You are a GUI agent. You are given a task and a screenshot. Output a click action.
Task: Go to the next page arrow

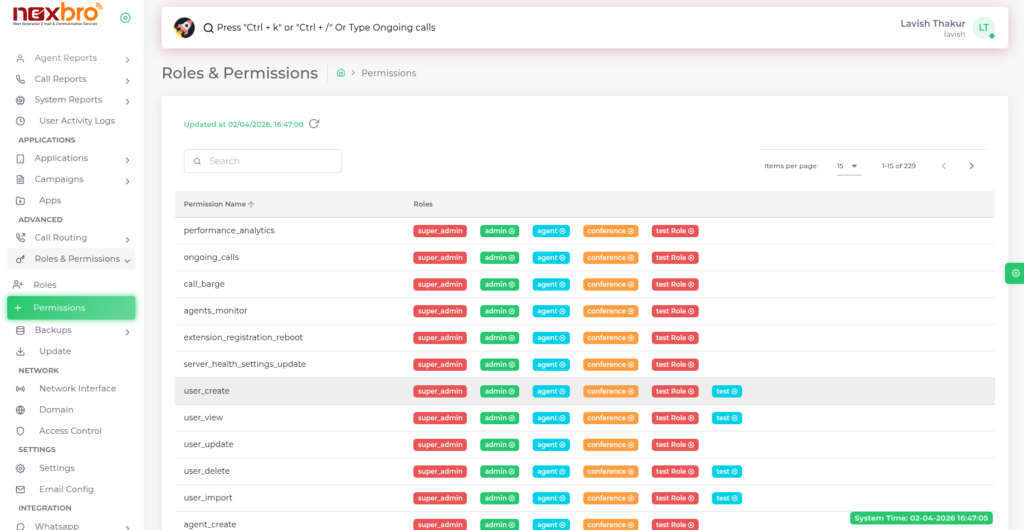point(971,166)
